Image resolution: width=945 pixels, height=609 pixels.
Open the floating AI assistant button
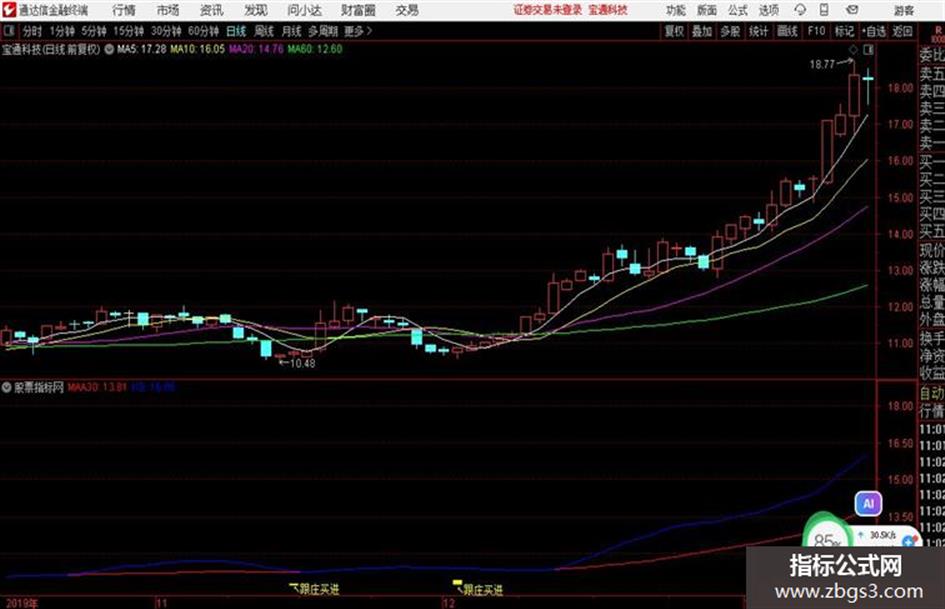(868, 503)
